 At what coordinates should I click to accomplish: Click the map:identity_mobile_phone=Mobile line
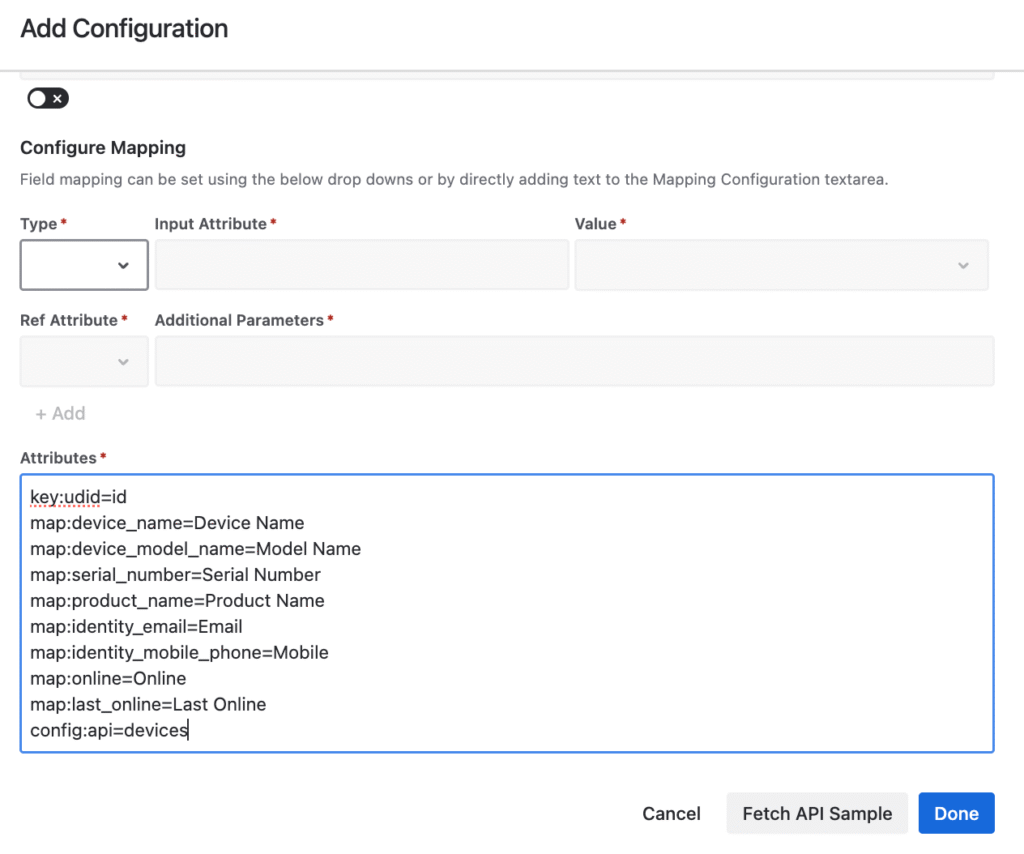(179, 653)
